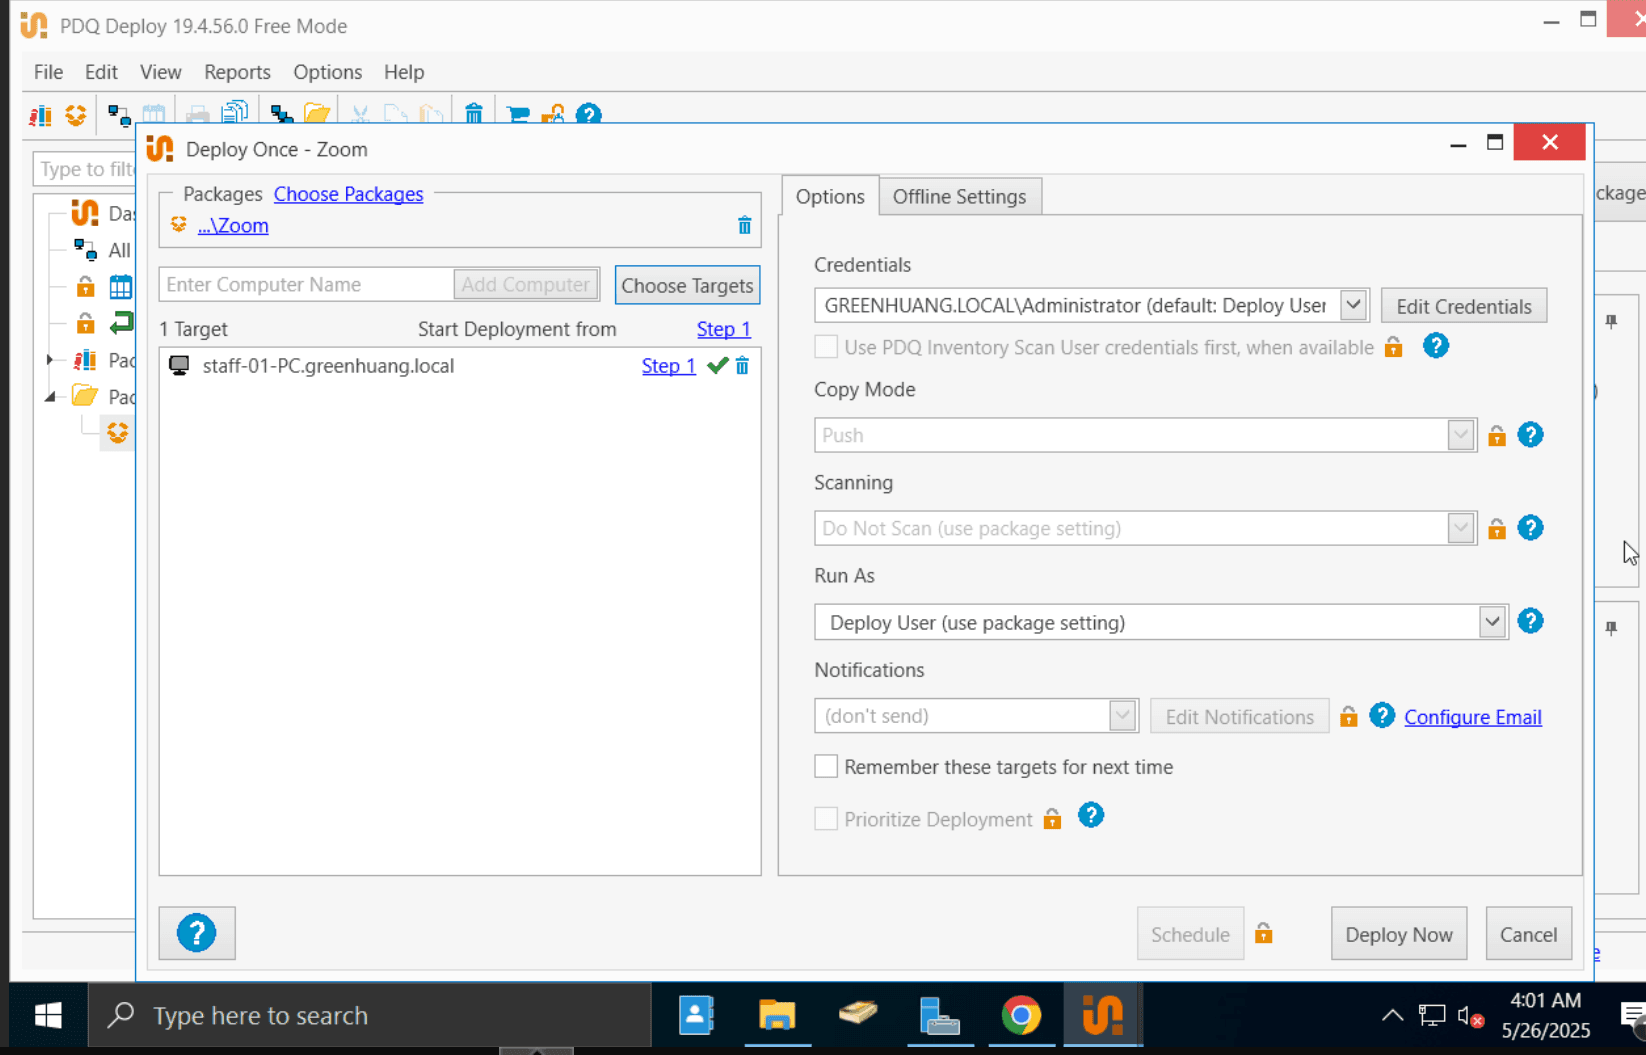The width and height of the screenshot is (1646, 1055).
Task: Click blue help icon in main toolbar
Action: tap(589, 115)
